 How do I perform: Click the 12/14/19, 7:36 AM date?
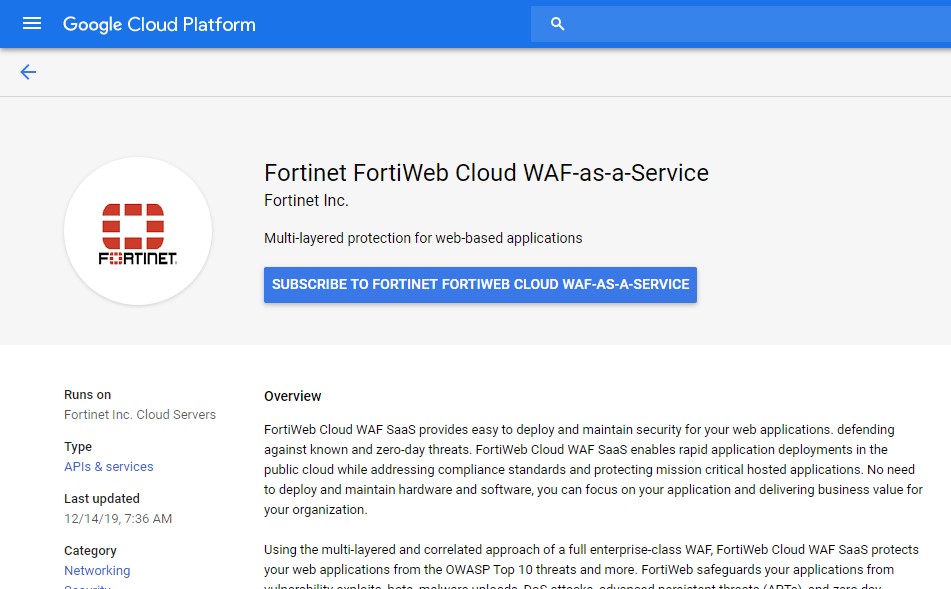tap(118, 519)
